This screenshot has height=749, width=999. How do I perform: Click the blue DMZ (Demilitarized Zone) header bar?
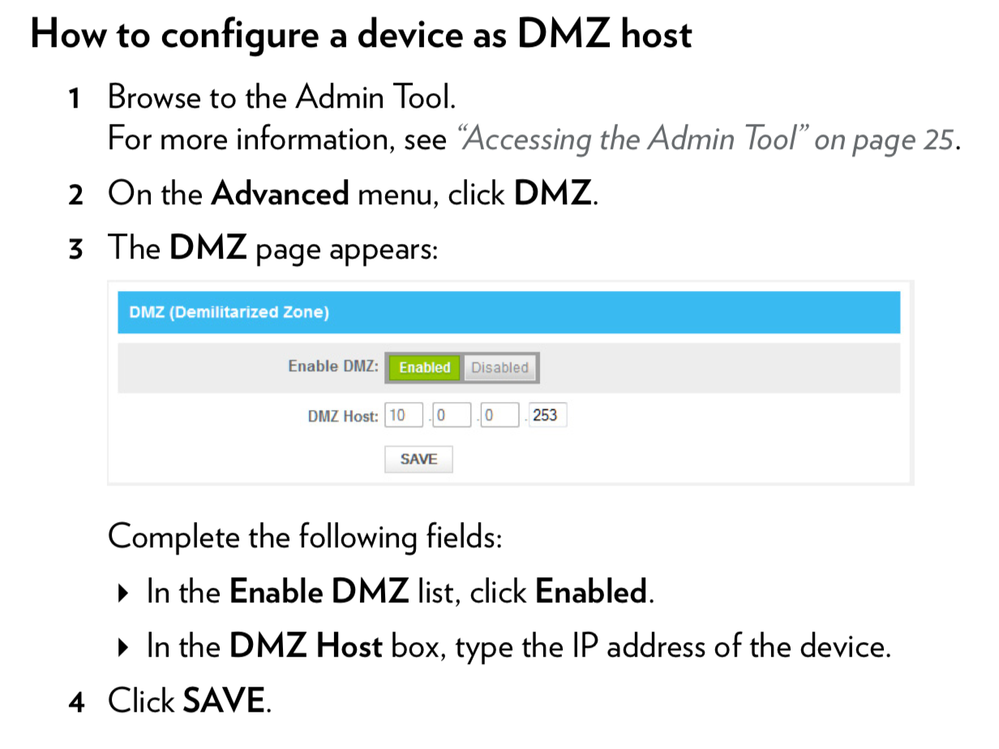point(508,312)
